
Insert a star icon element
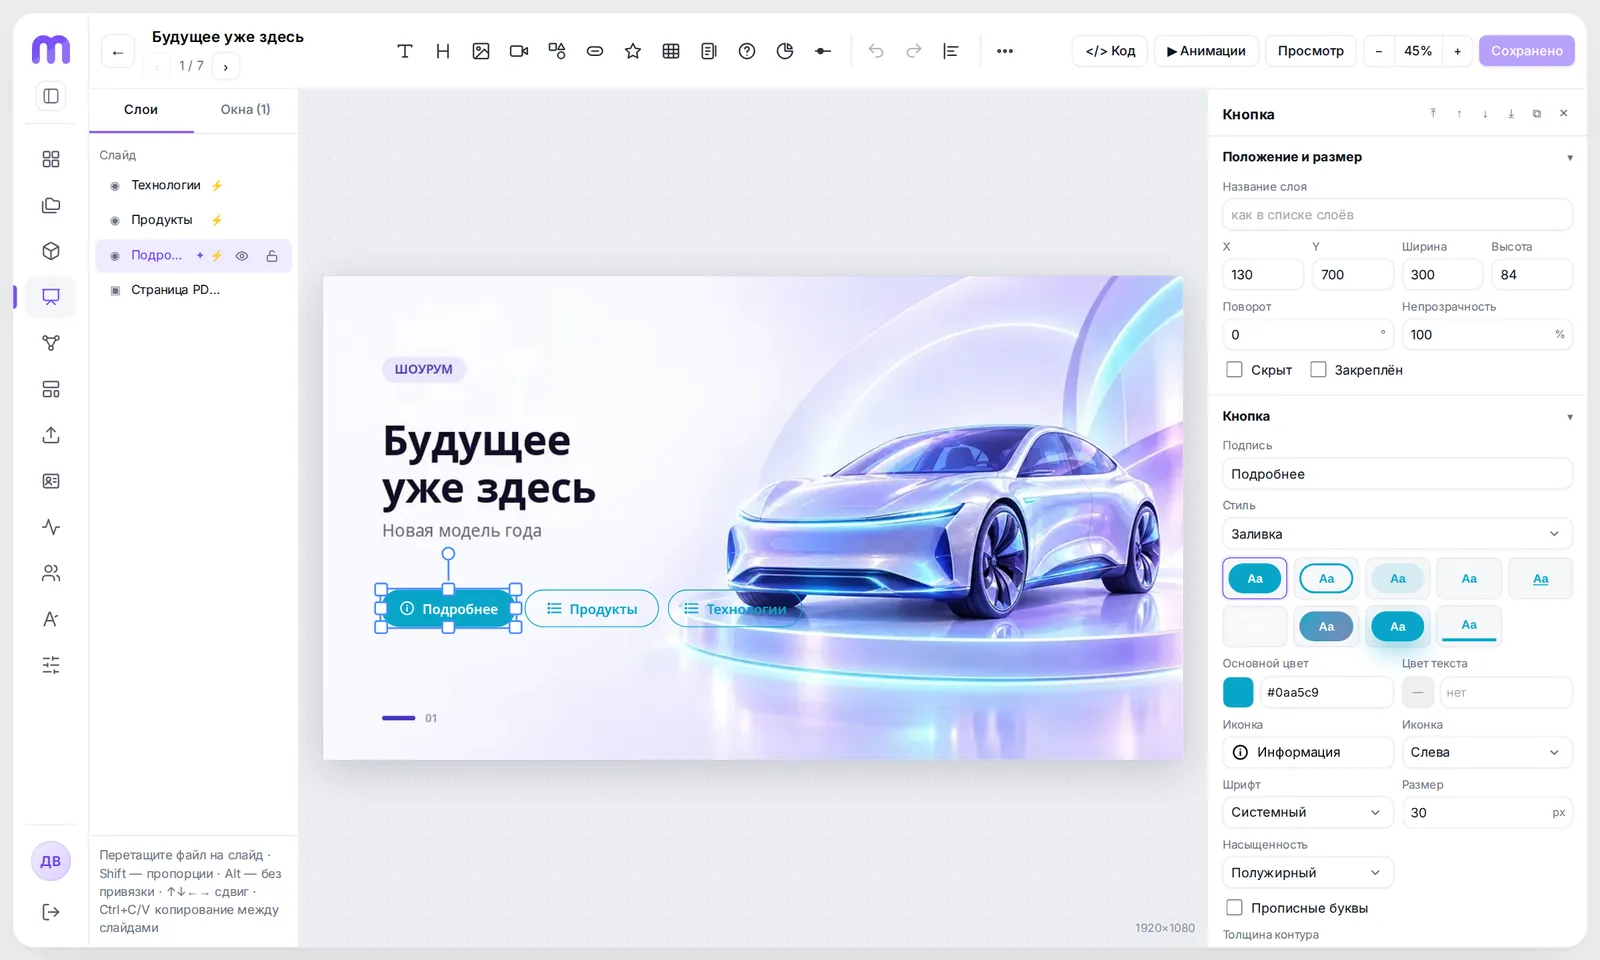(633, 51)
